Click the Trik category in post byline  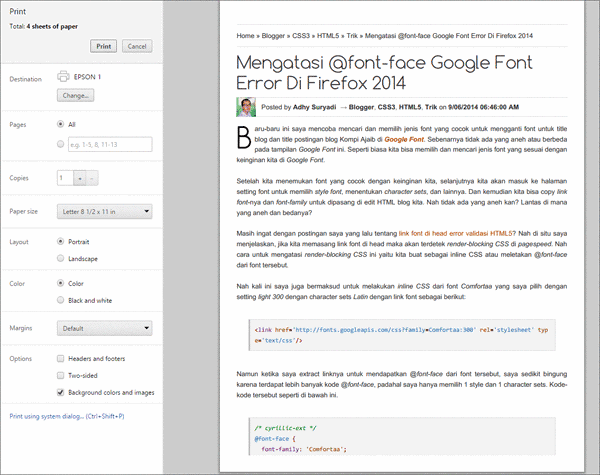[431, 107]
